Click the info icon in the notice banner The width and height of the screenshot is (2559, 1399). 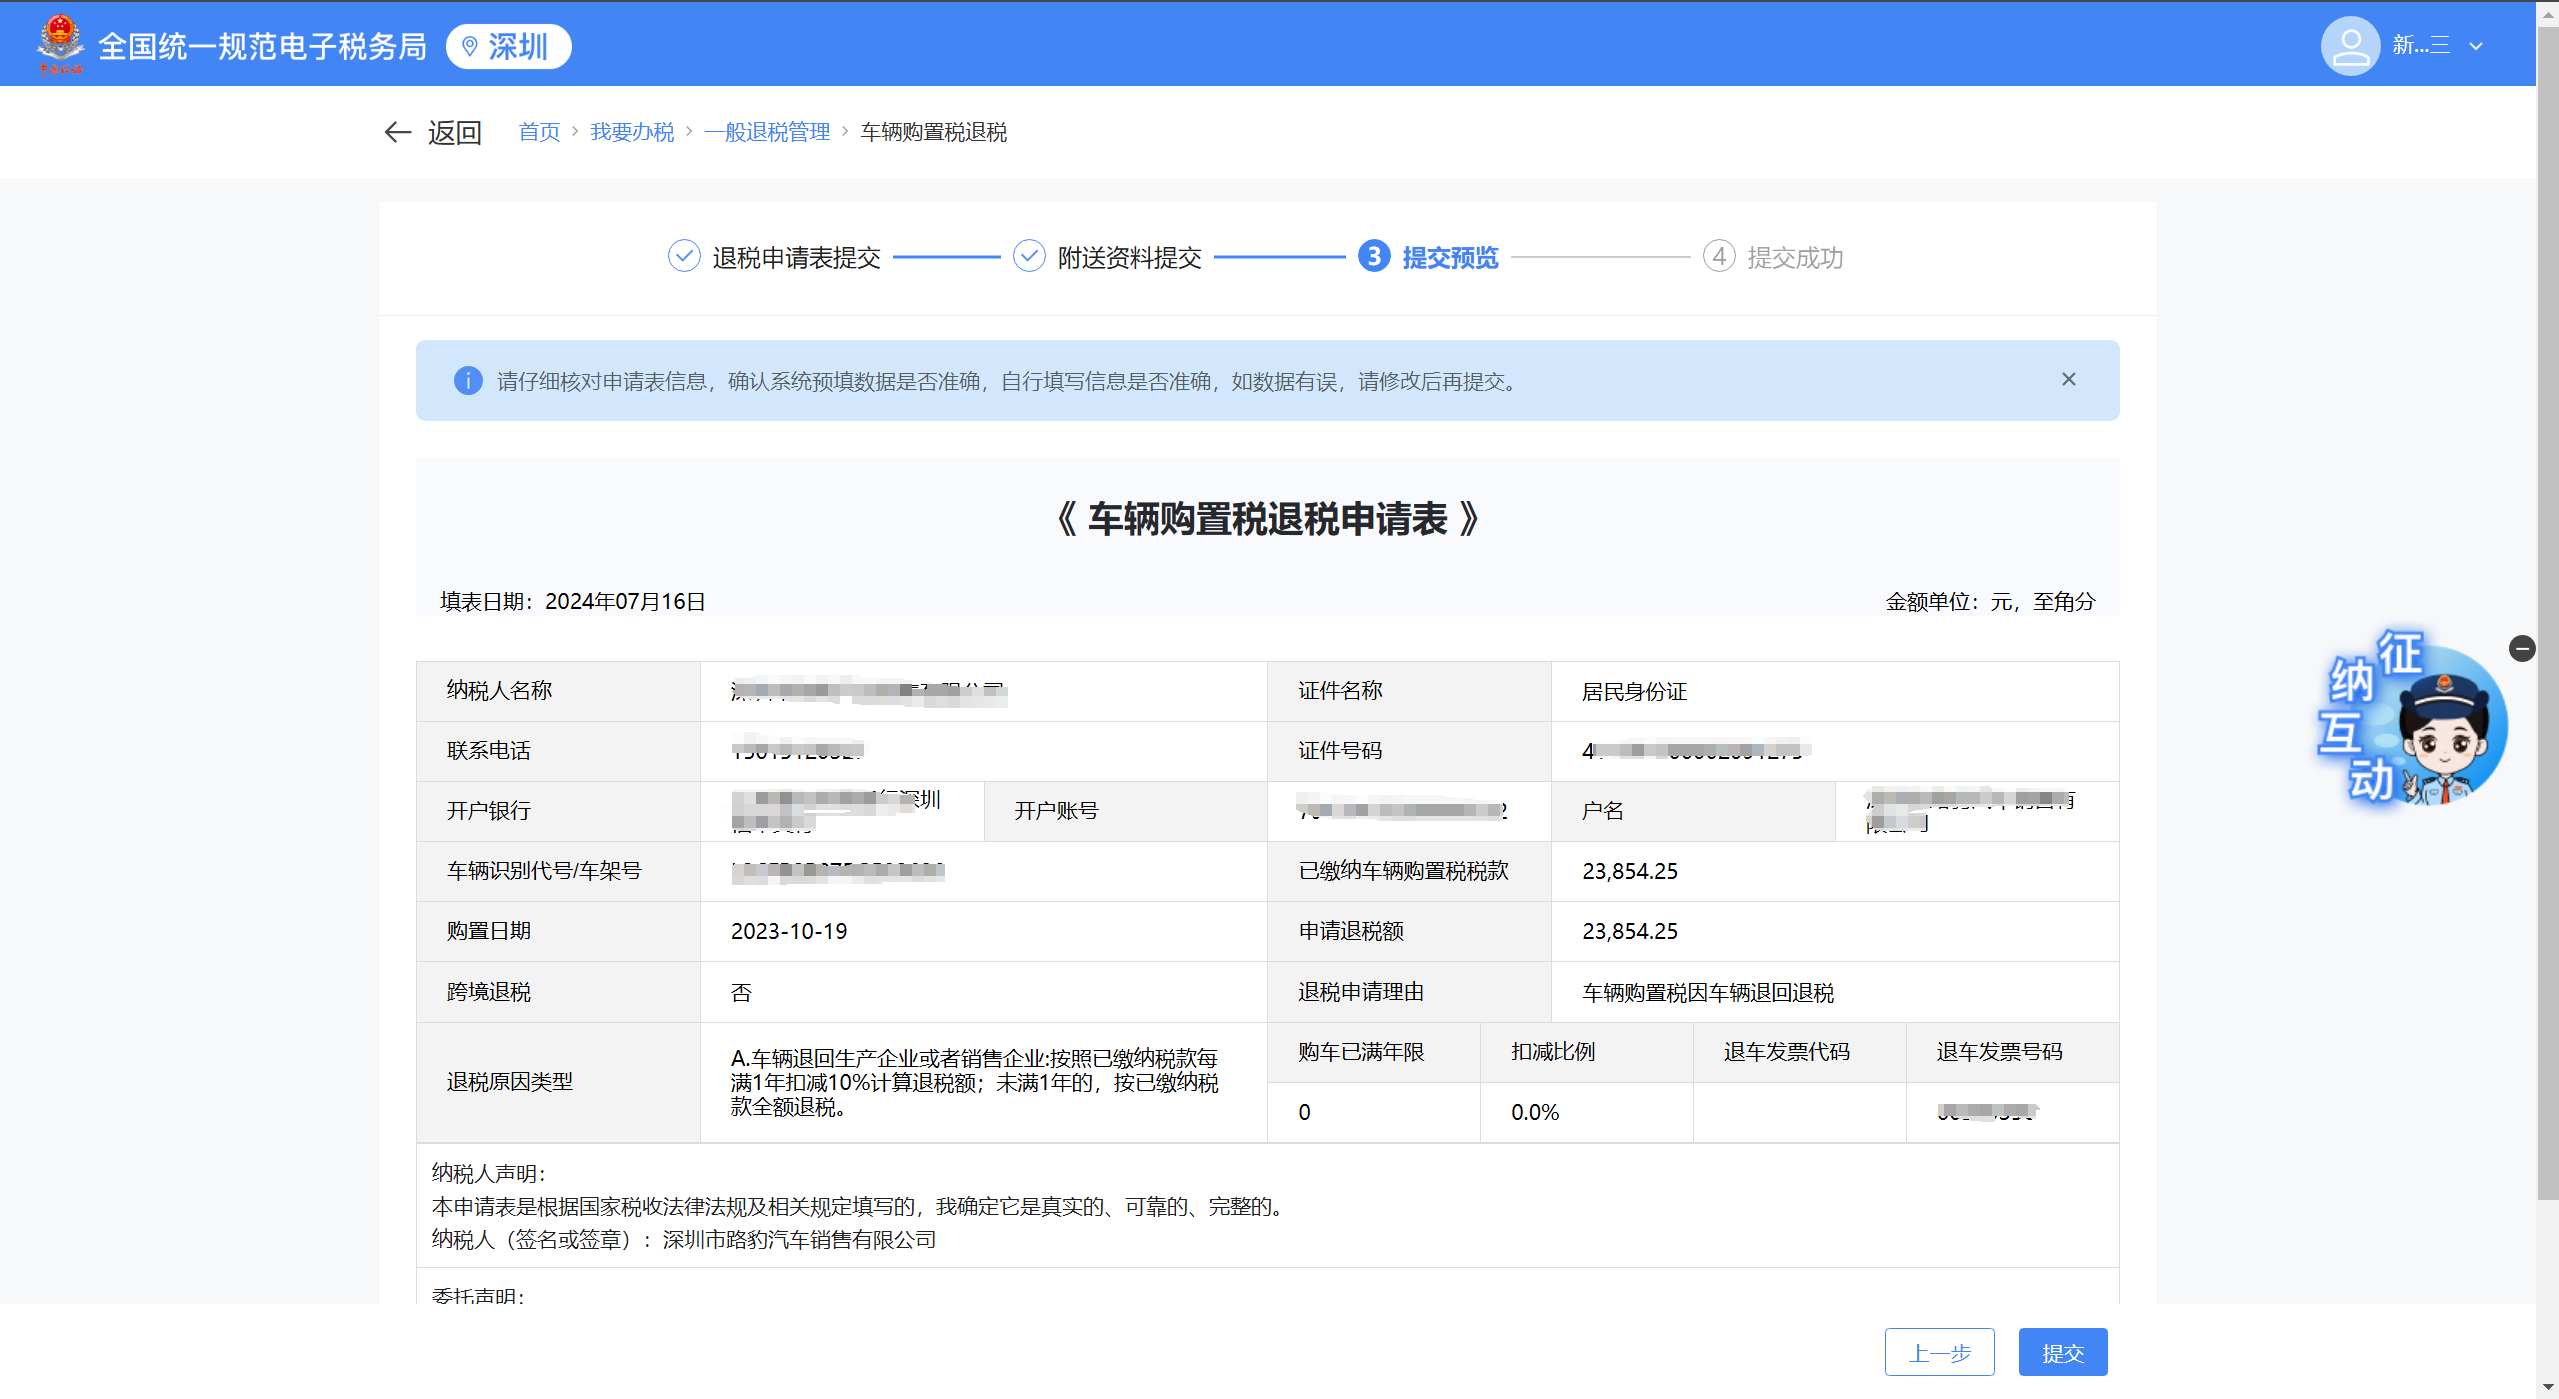468,381
